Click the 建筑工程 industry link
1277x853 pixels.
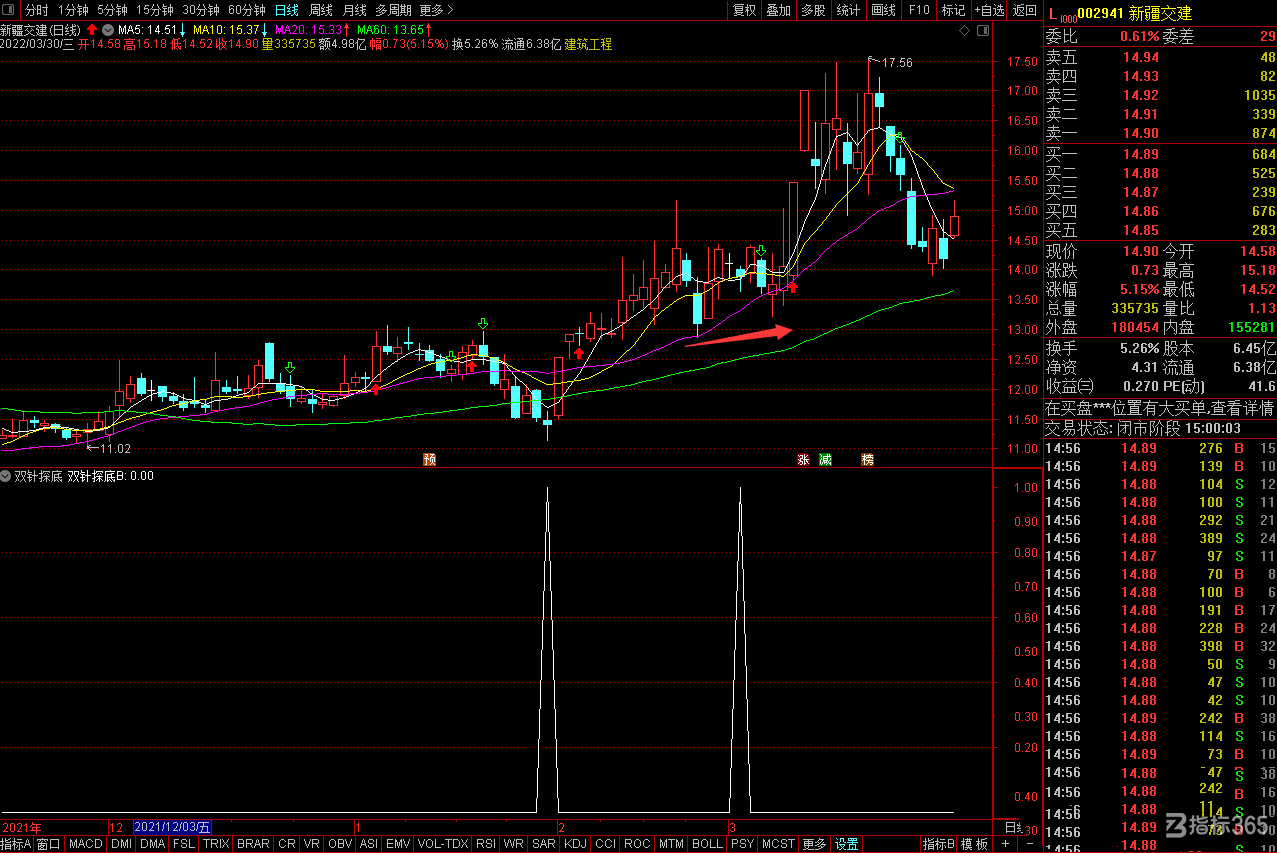click(x=588, y=44)
